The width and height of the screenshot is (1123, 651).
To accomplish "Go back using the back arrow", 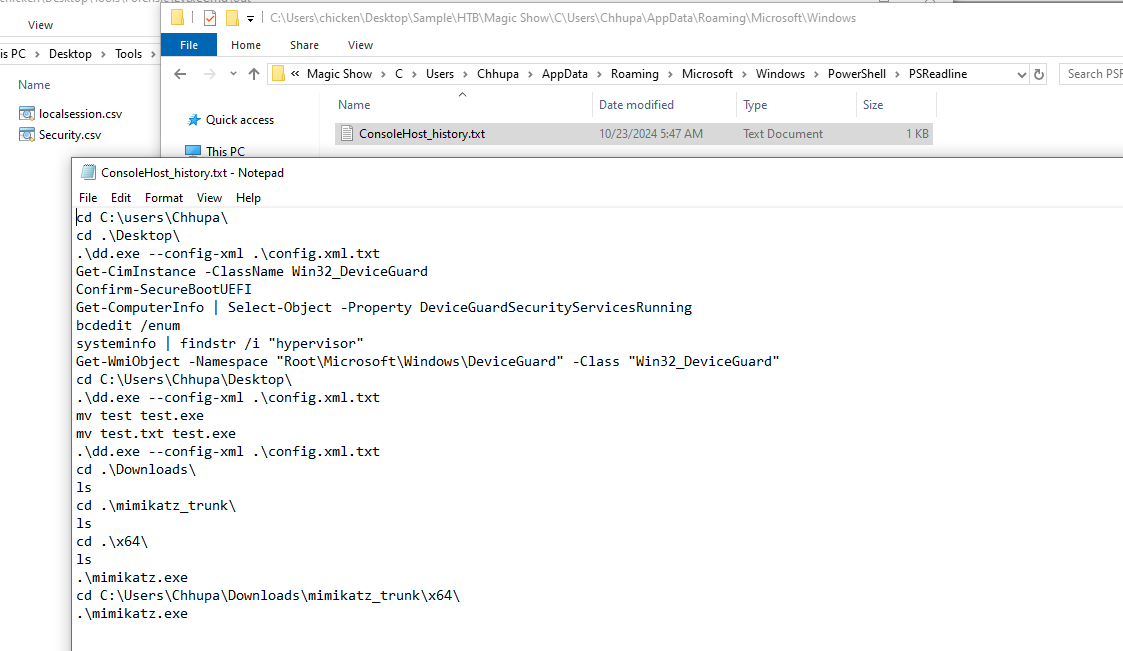I will [180, 74].
